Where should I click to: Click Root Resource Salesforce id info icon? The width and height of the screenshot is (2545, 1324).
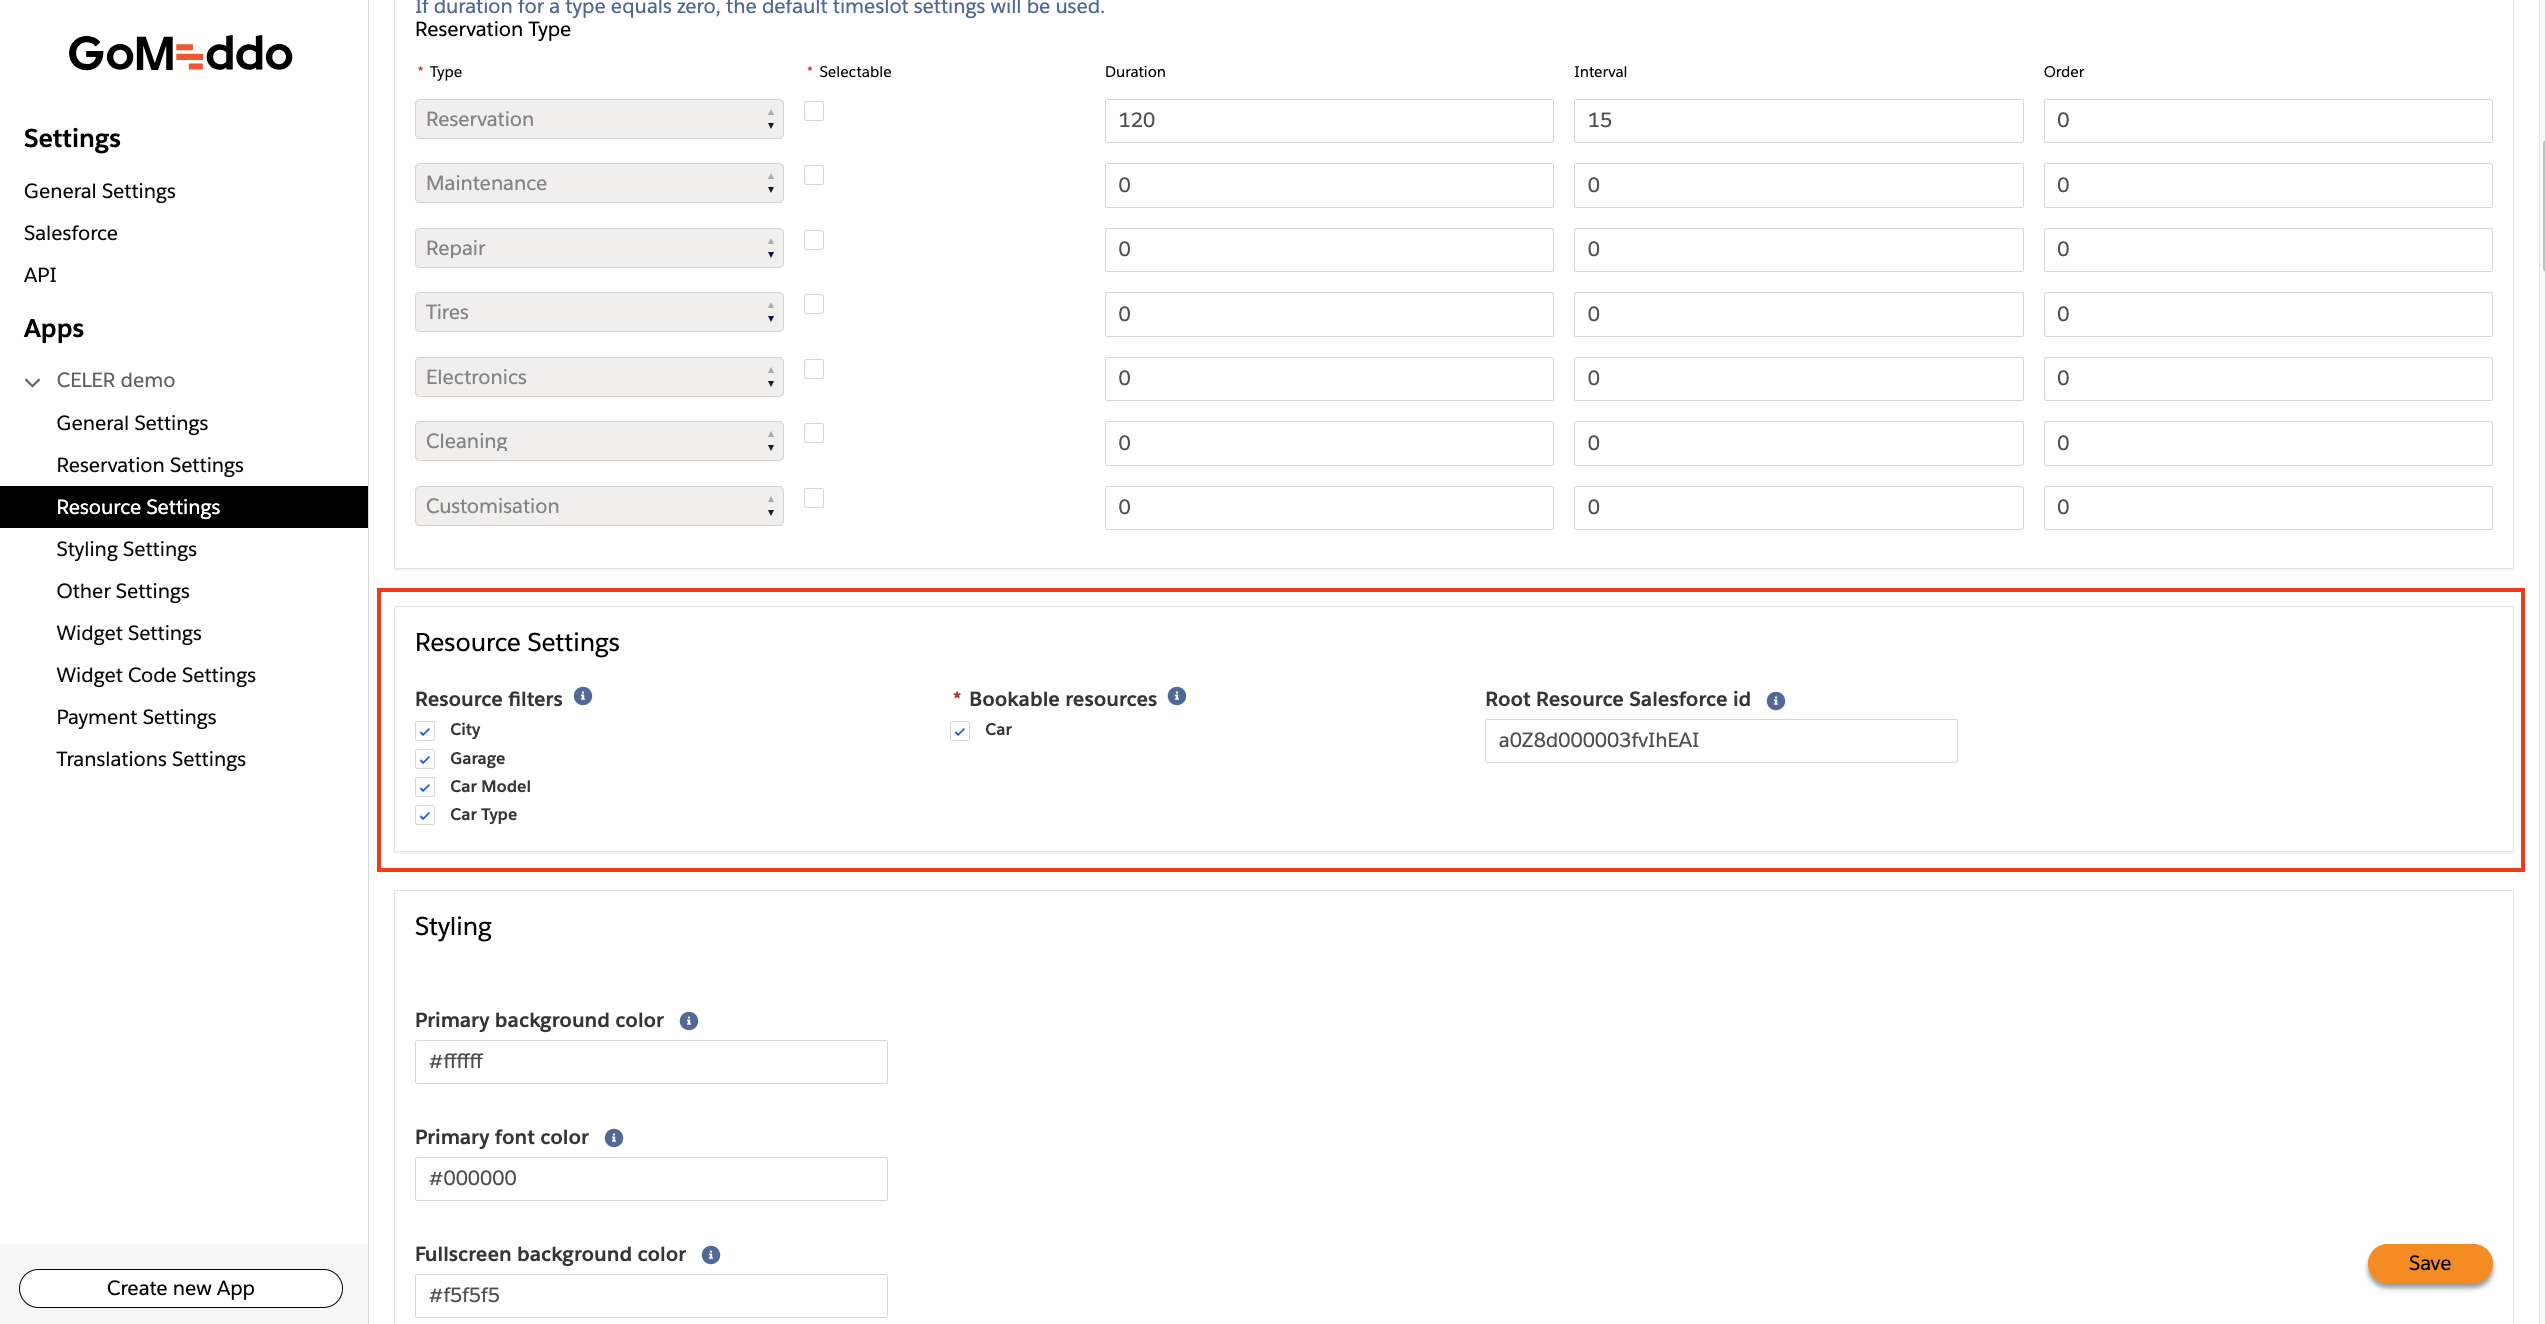click(1775, 701)
